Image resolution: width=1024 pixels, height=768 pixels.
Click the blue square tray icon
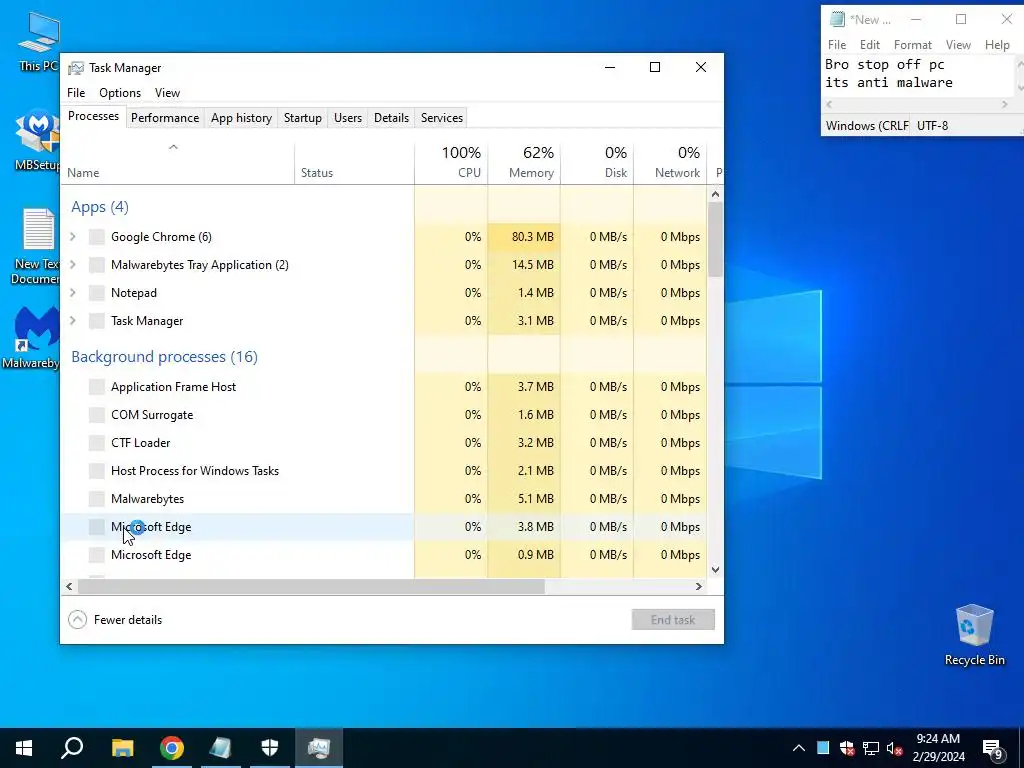pos(823,748)
